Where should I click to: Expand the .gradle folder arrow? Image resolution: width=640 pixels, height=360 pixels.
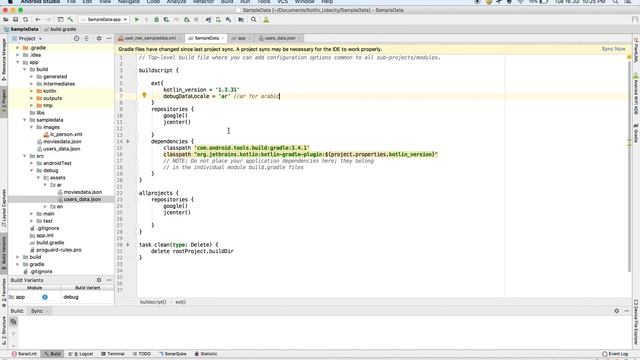(x=18, y=48)
